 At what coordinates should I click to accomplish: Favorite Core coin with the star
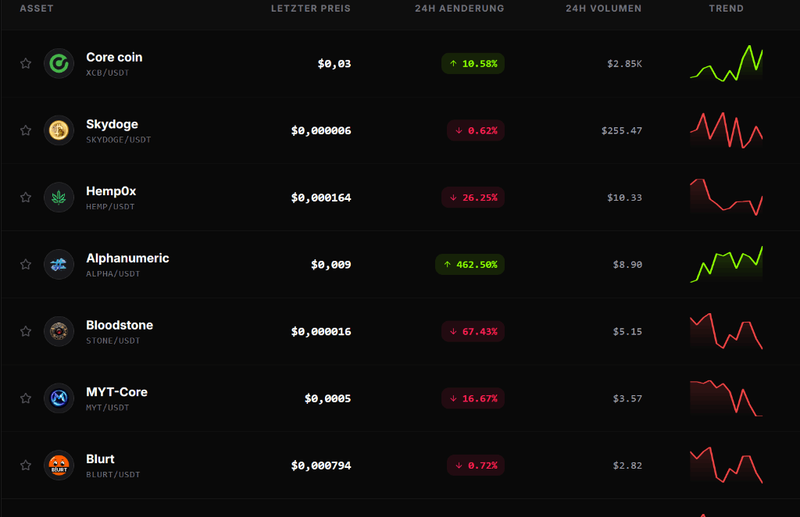tap(26, 63)
